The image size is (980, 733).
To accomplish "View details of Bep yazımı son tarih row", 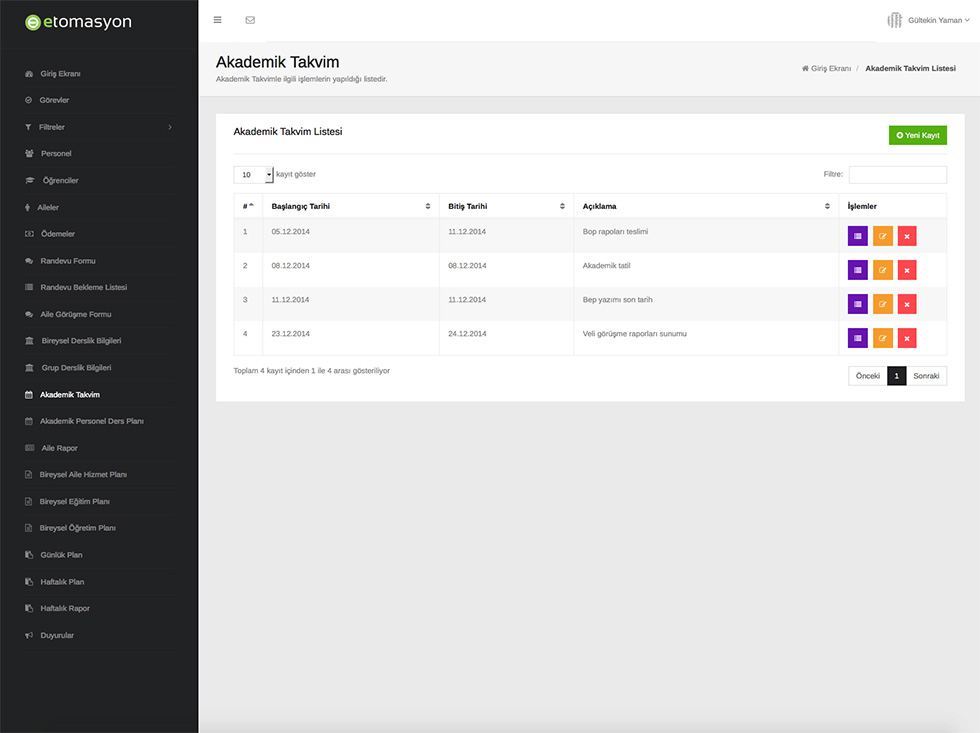I will pos(858,304).
